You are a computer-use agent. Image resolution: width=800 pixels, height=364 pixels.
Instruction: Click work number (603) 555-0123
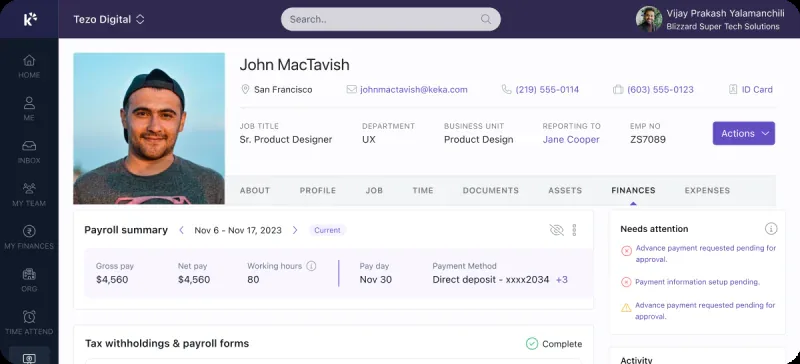(x=660, y=89)
